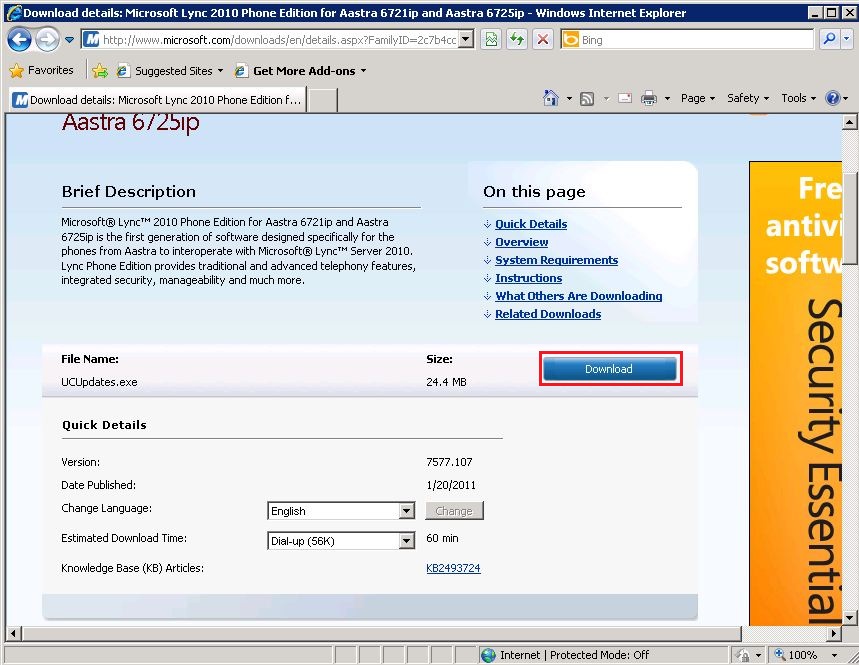Click the magnifier Search button
Screen dimensions: 859x665
click(x=829, y=39)
